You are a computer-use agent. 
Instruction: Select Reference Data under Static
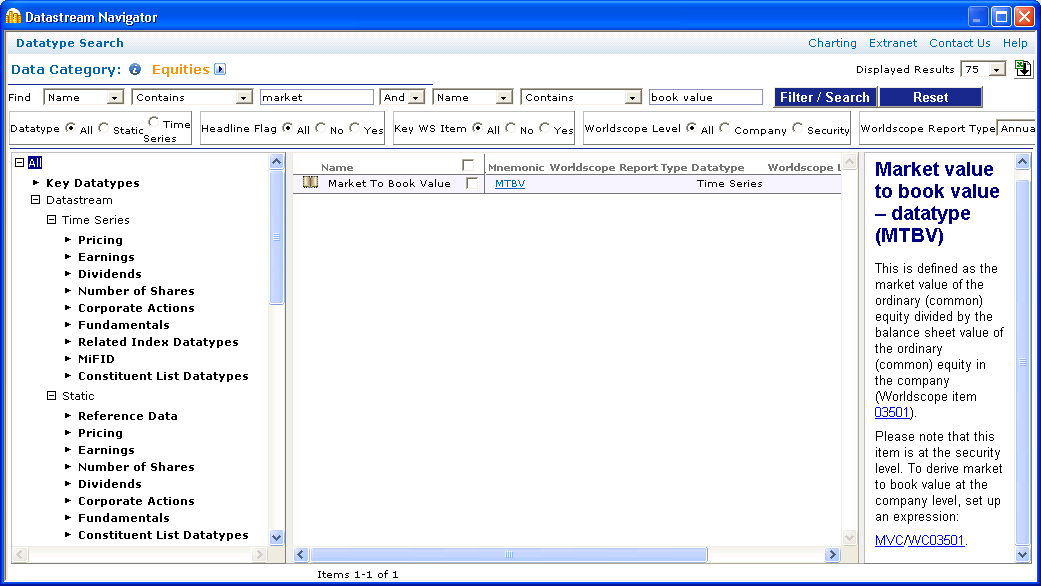coord(127,416)
